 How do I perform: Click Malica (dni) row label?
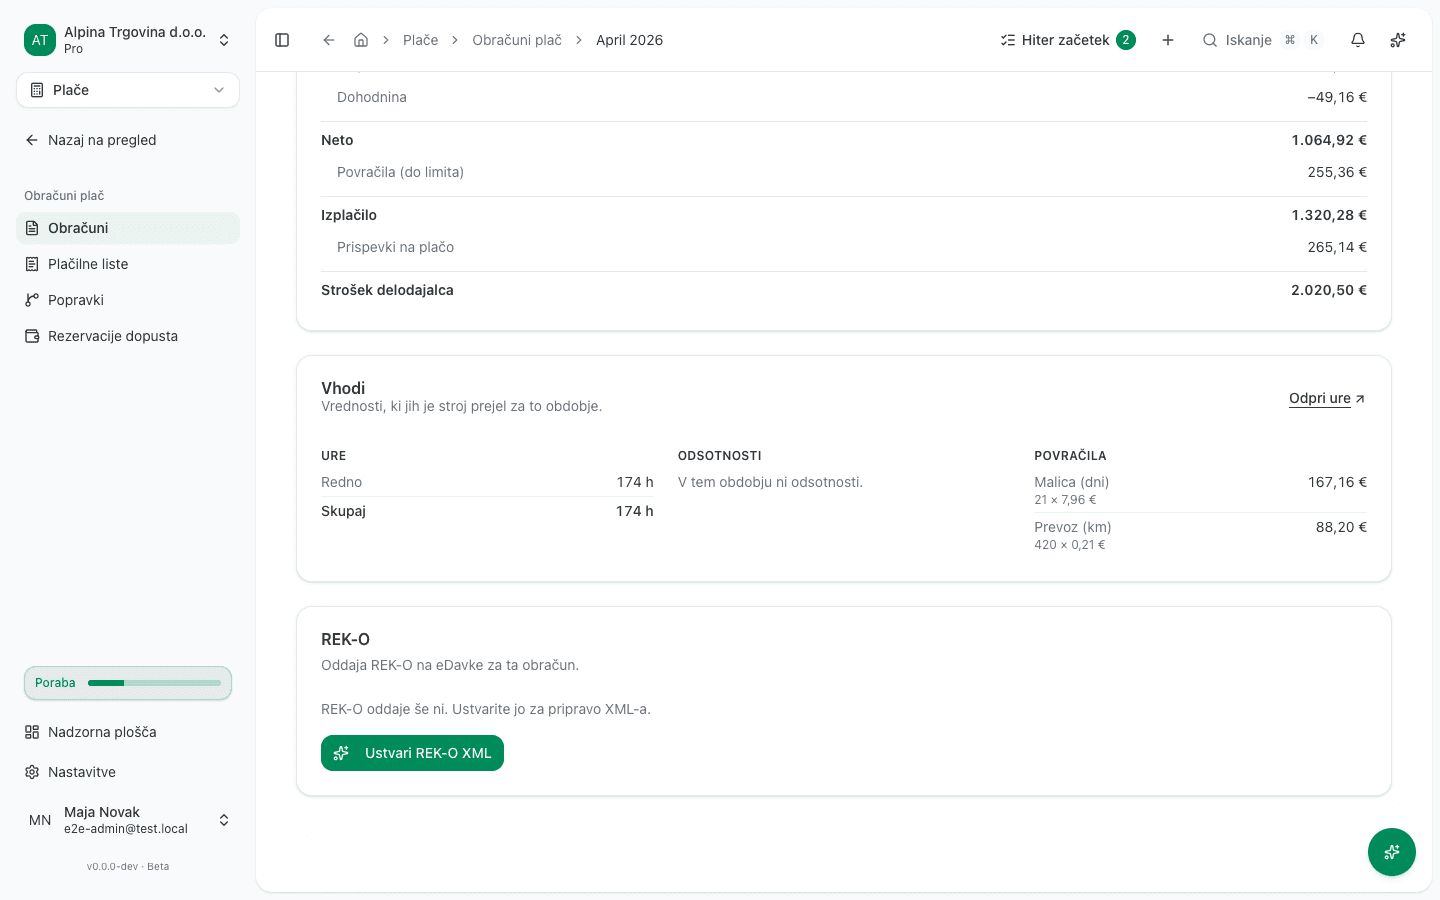coord(1072,482)
